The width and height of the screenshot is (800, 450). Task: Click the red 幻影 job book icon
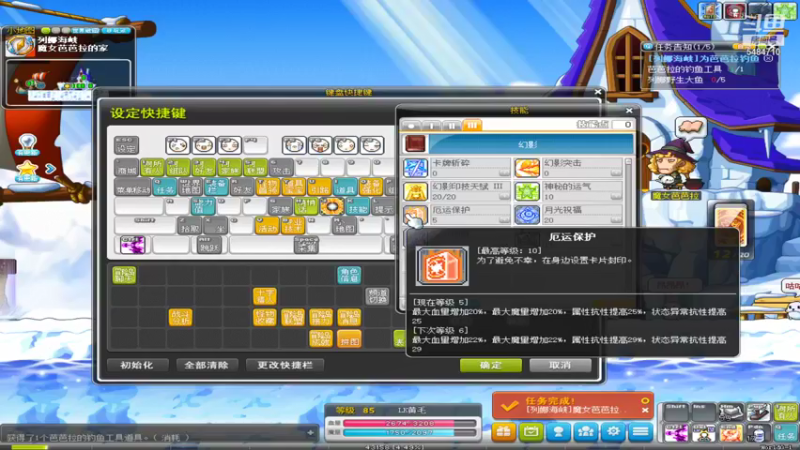[415, 144]
